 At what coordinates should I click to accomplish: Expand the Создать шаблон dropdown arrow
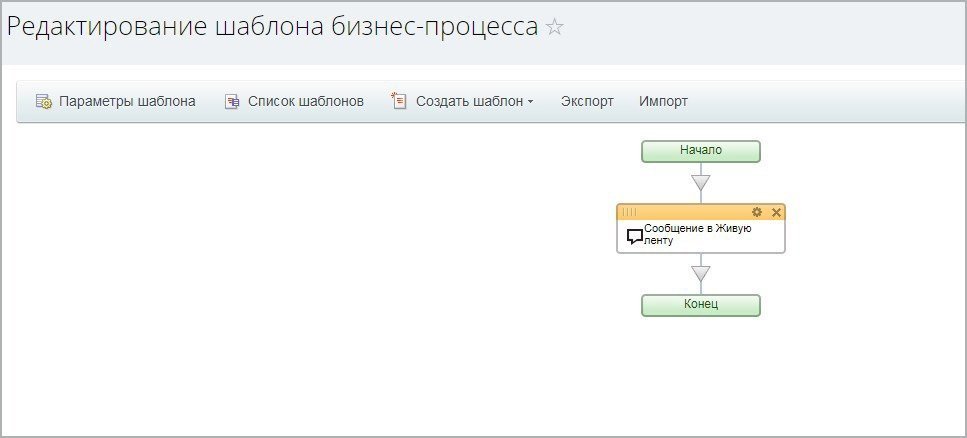coord(530,102)
